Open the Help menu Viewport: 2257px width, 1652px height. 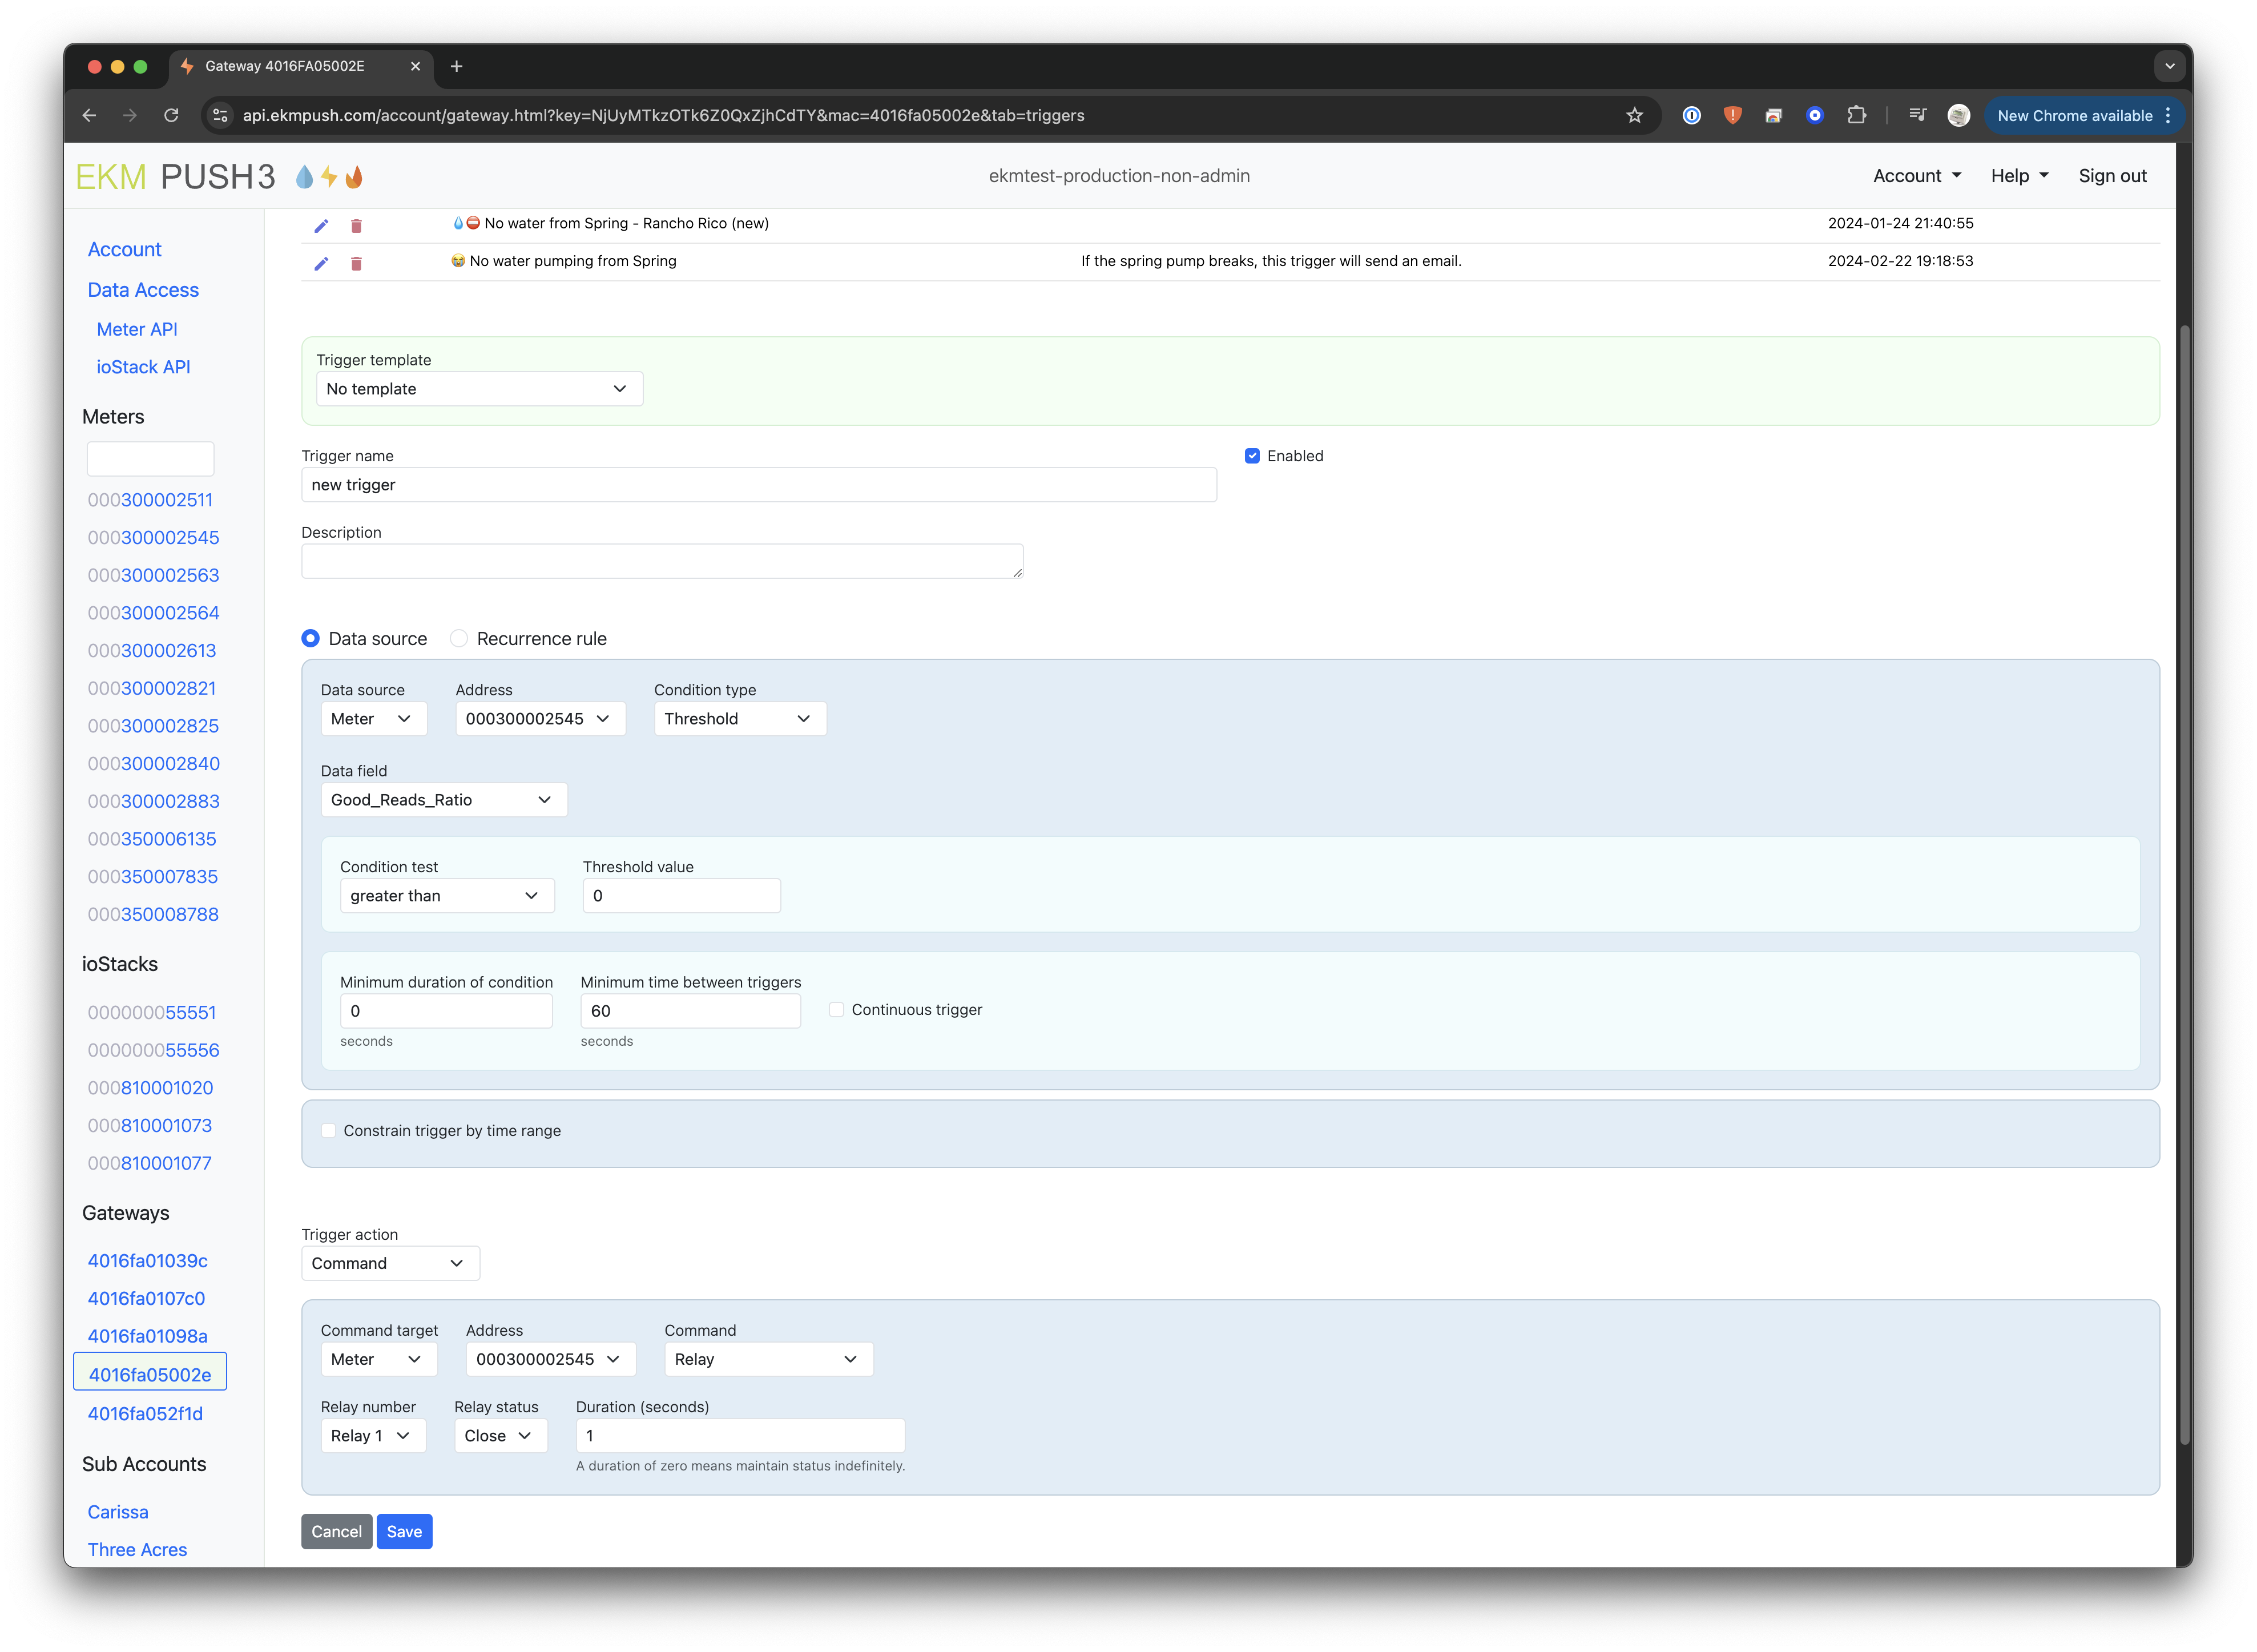tap(2019, 176)
